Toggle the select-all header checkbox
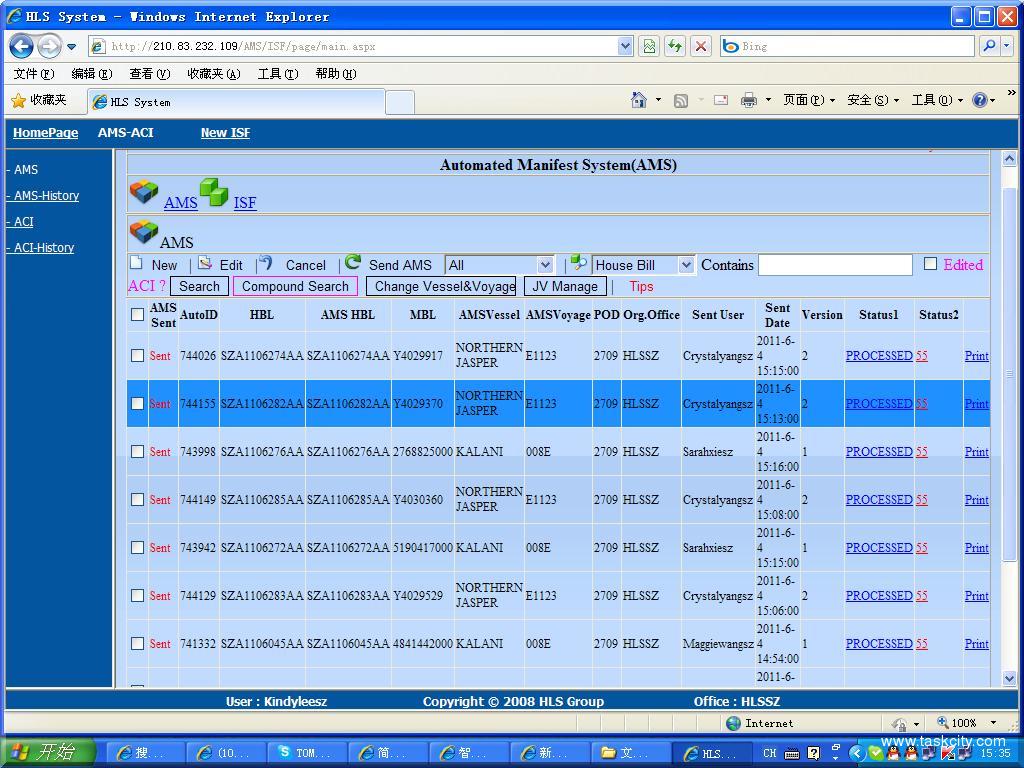This screenshot has height=768, width=1024. pos(137,315)
